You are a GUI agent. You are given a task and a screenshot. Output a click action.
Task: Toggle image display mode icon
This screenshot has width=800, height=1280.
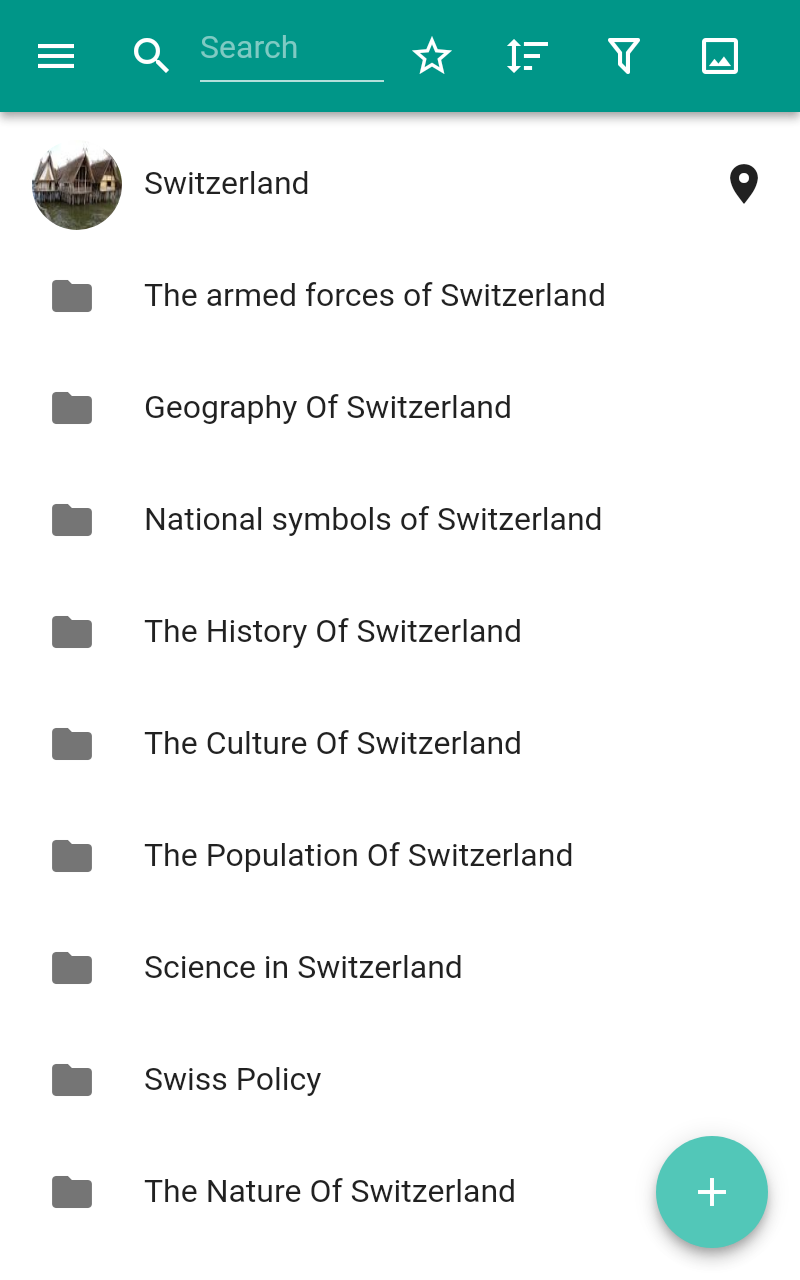(x=719, y=56)
